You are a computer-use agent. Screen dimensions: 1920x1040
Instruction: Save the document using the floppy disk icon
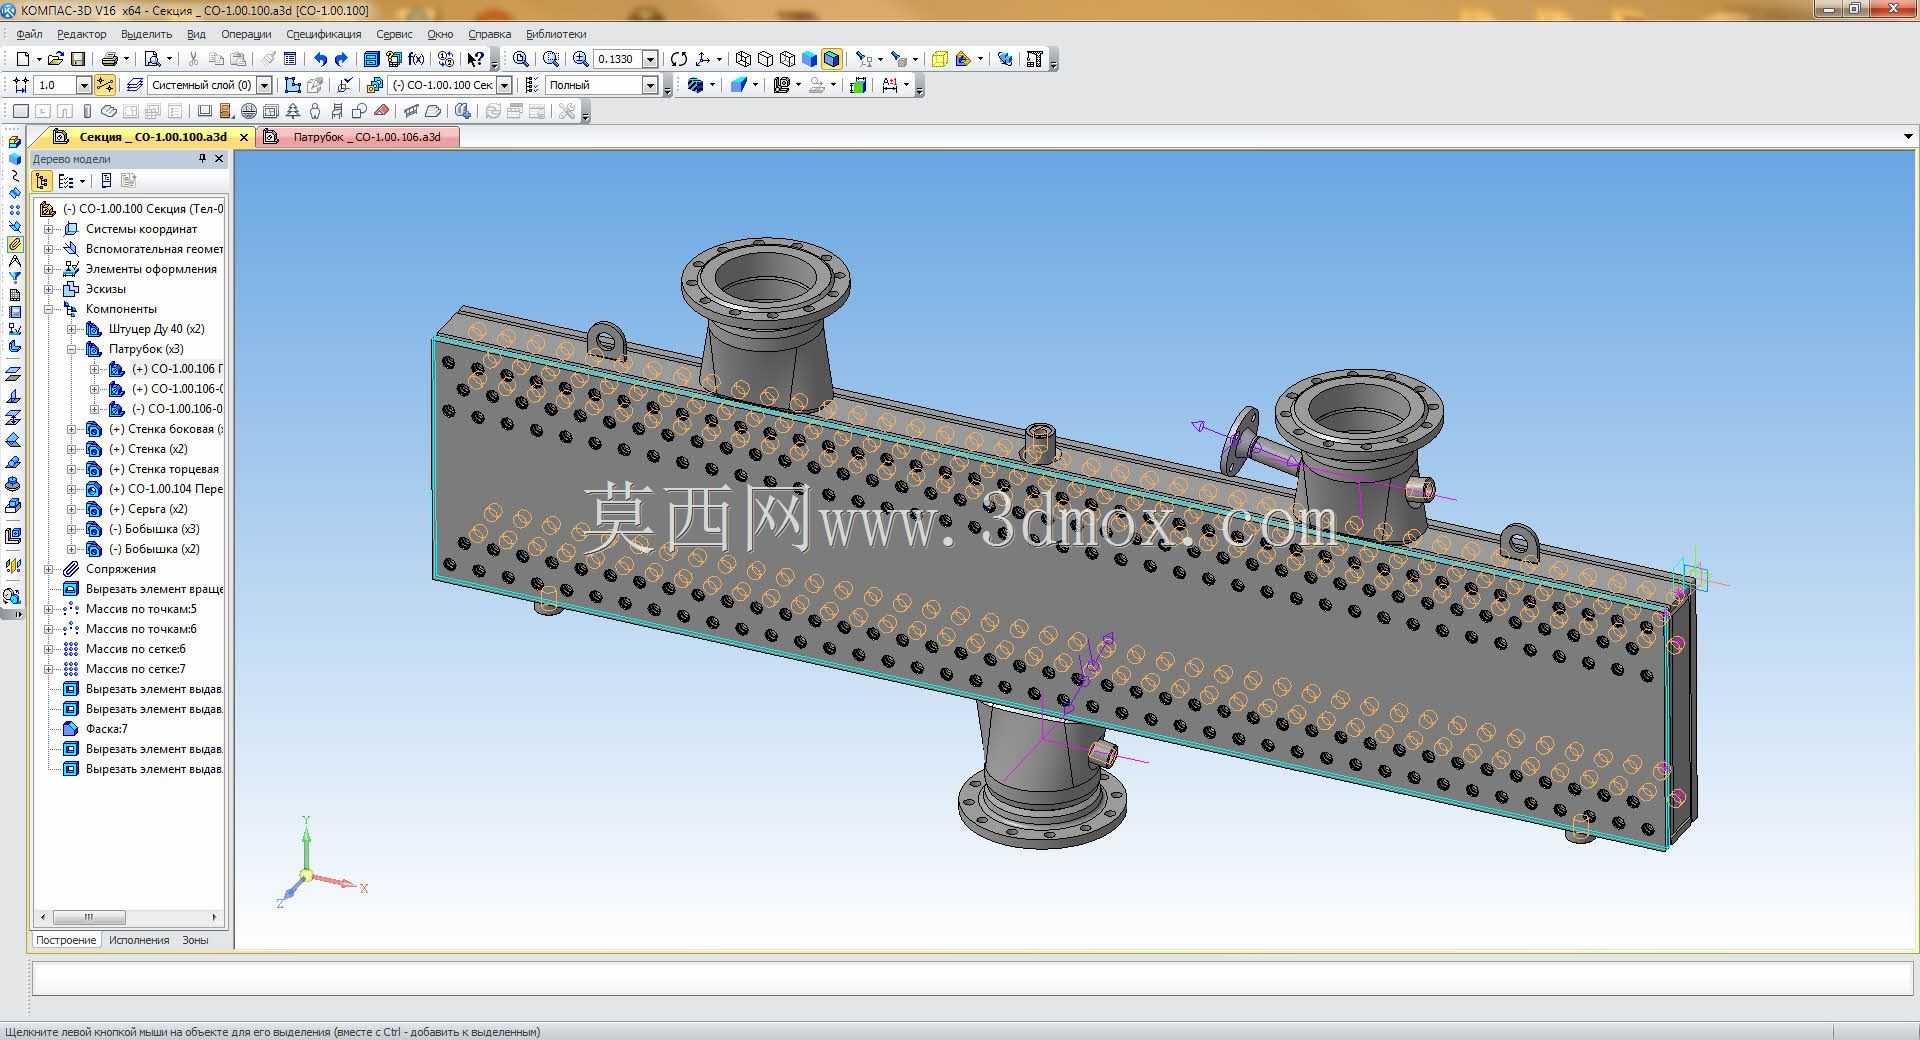(78, 59)
